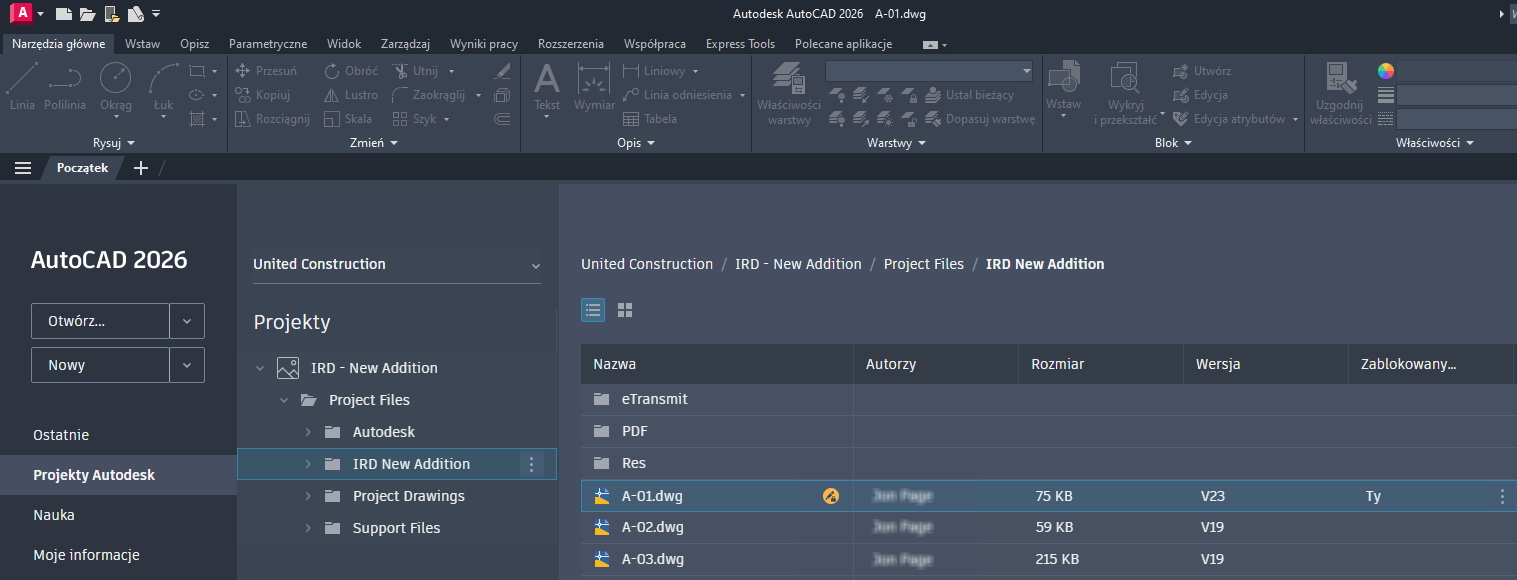Image resolution: width=1517 pixels, height=580 pixels.
Task: Click Utwórz block create icon
Action: click(1202, 71)
